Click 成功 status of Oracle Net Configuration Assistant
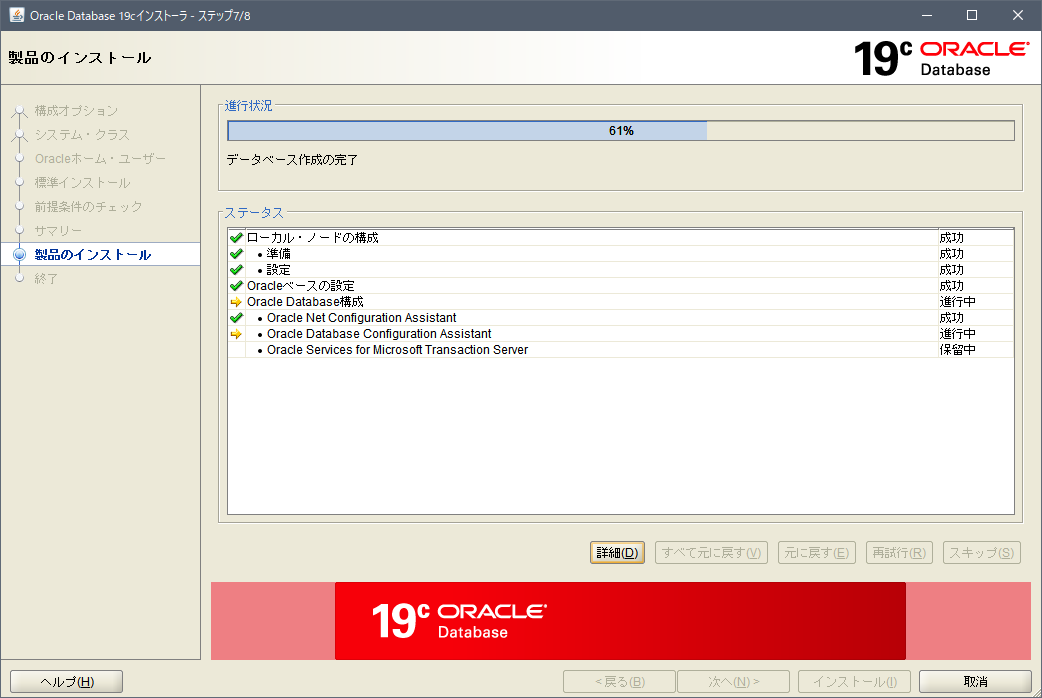Screen dimensions: 1042x698 (x=952, y=318)
